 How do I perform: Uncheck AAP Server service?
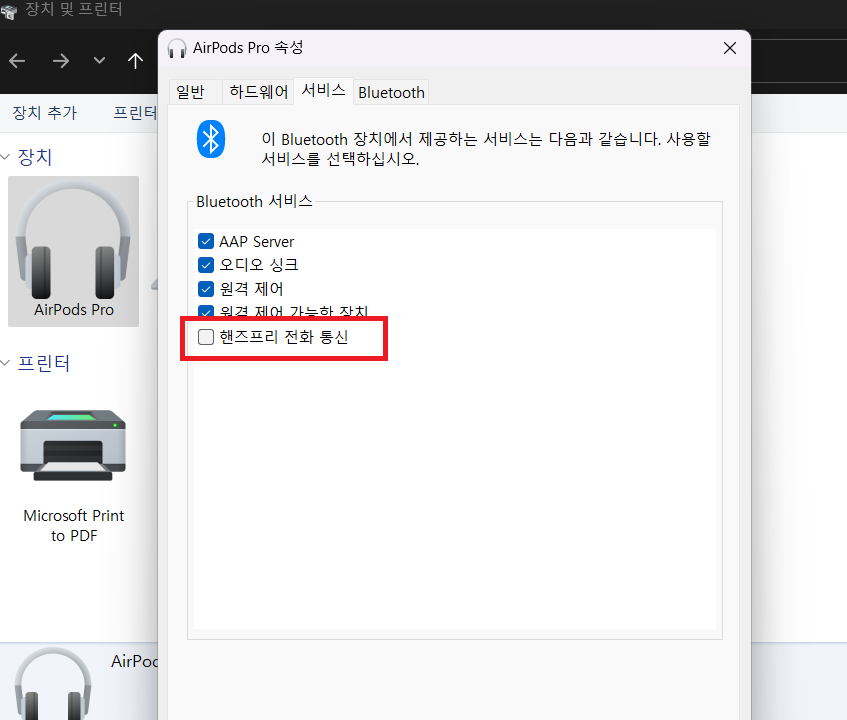click(206, 241)
